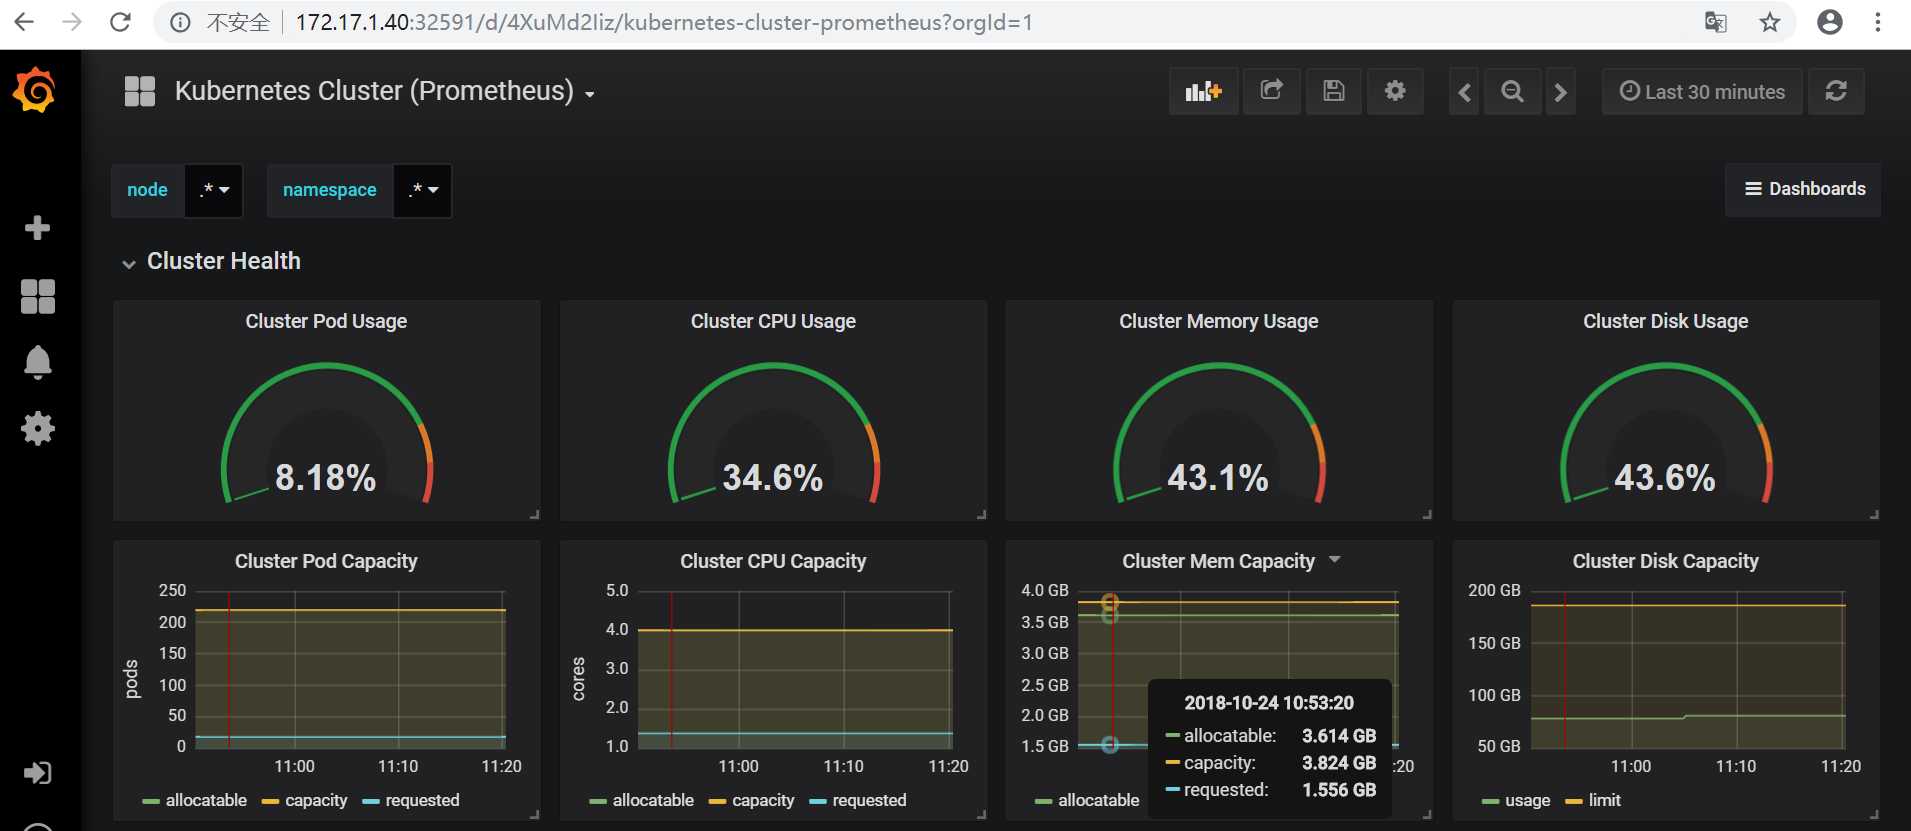Click the Cluster Disk Usage panel title
Image resolution: width=1911 pixels, height=831 pixels.
(1665, 321)
